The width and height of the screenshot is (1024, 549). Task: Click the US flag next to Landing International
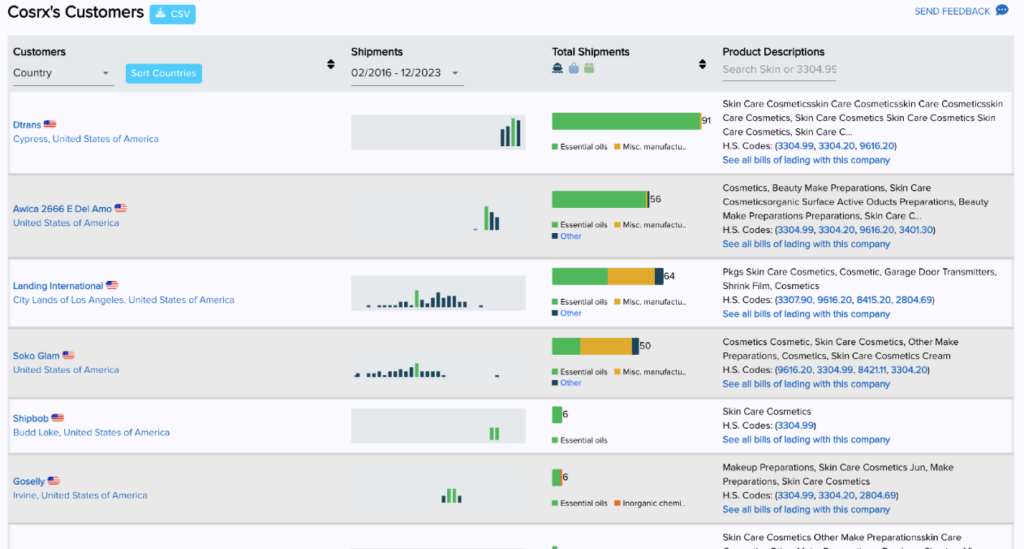coord(112,285)
